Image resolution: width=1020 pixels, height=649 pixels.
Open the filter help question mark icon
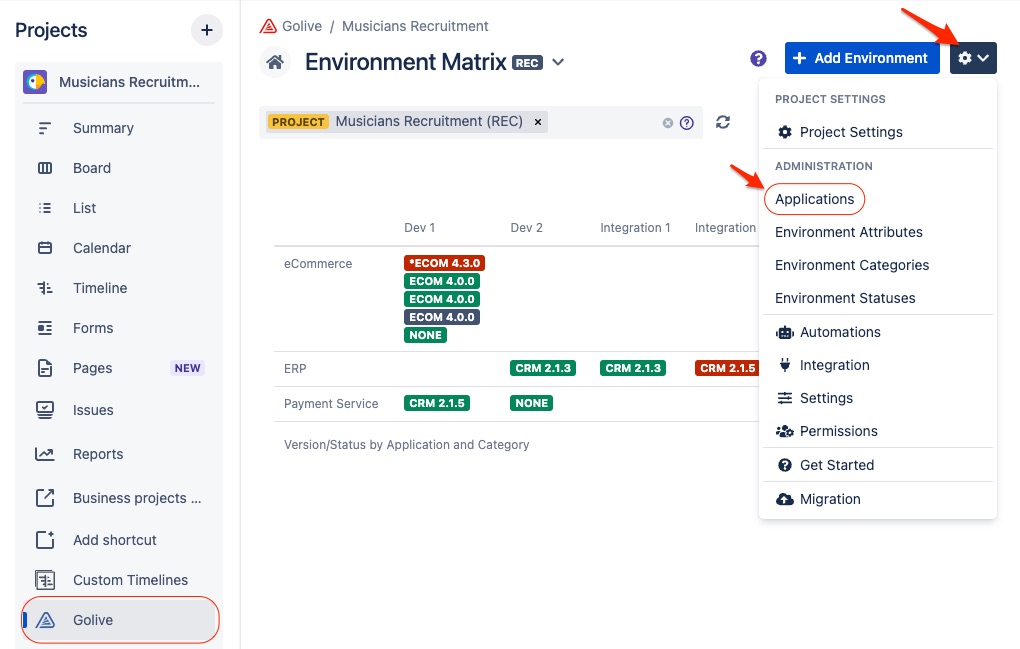(687, 123)
